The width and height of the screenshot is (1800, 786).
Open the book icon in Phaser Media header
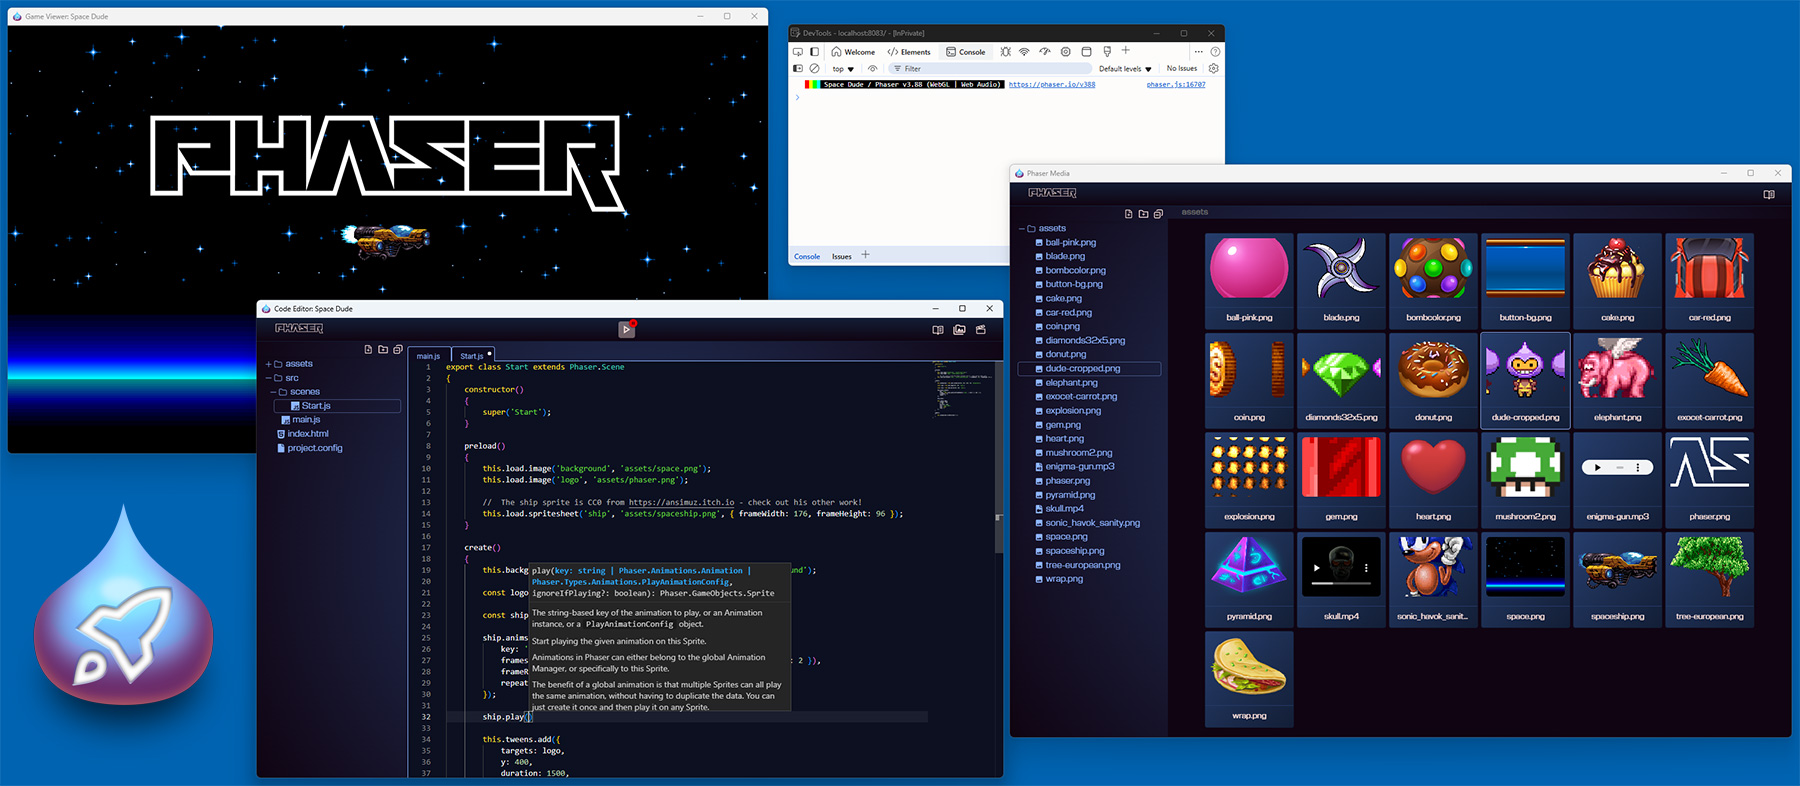click(1769, 195)
